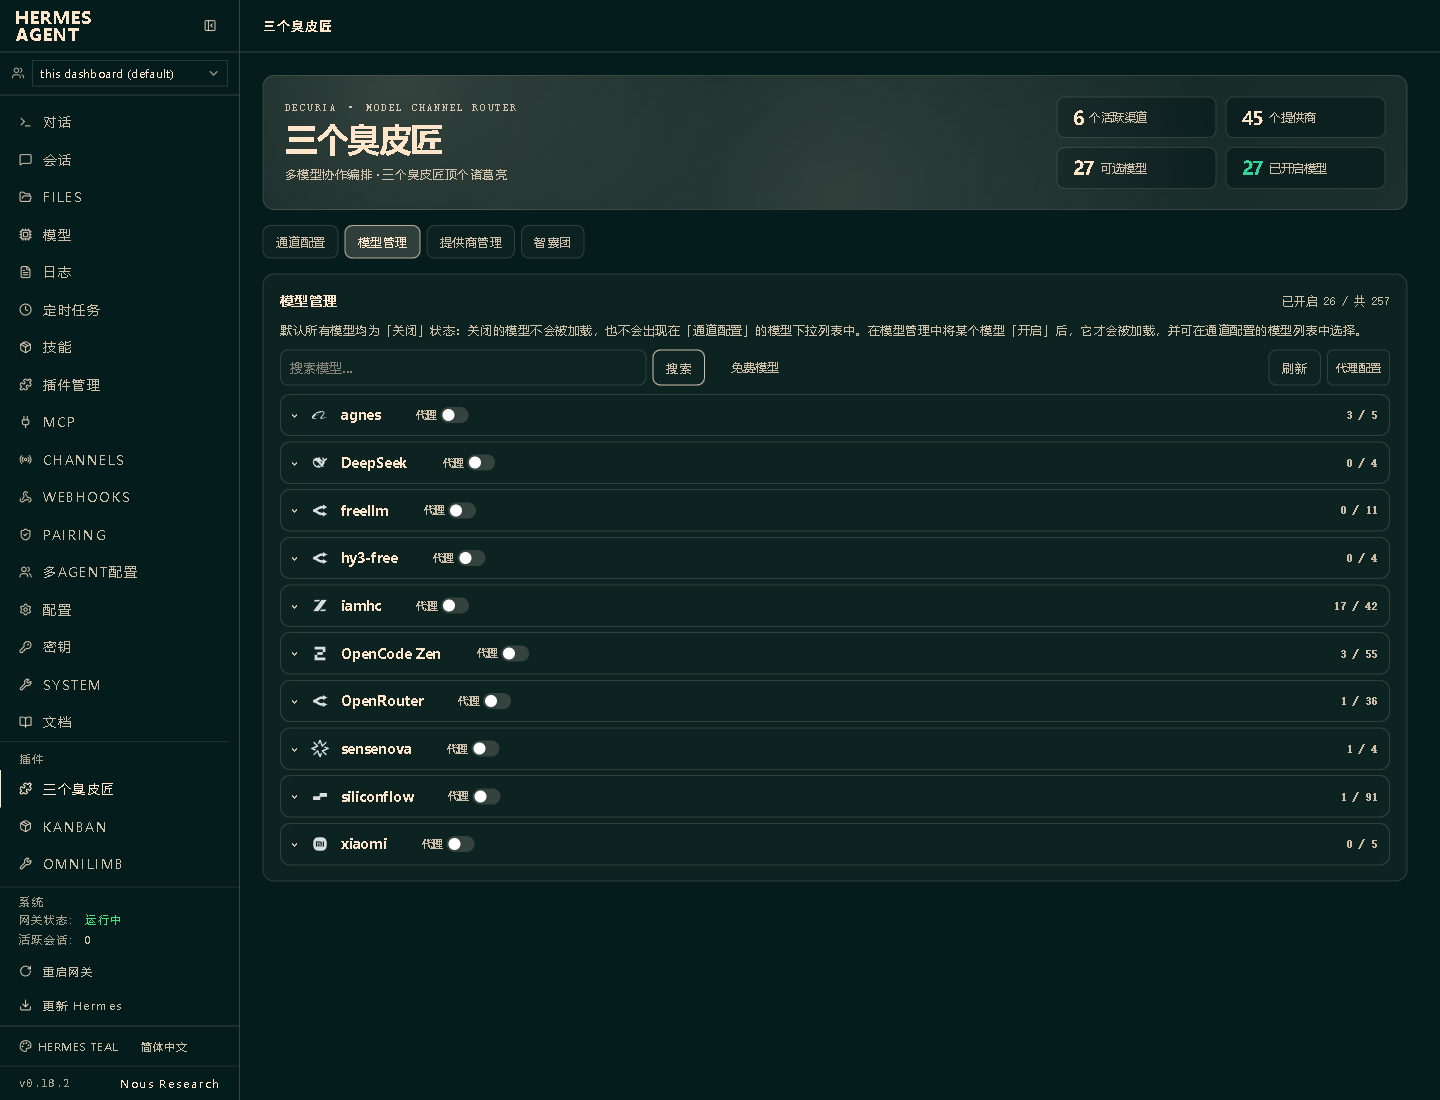This screenshot has width=1440, height=1100.
Task: Click the CHANNELS broadcast icon
Action: point(26,460)
